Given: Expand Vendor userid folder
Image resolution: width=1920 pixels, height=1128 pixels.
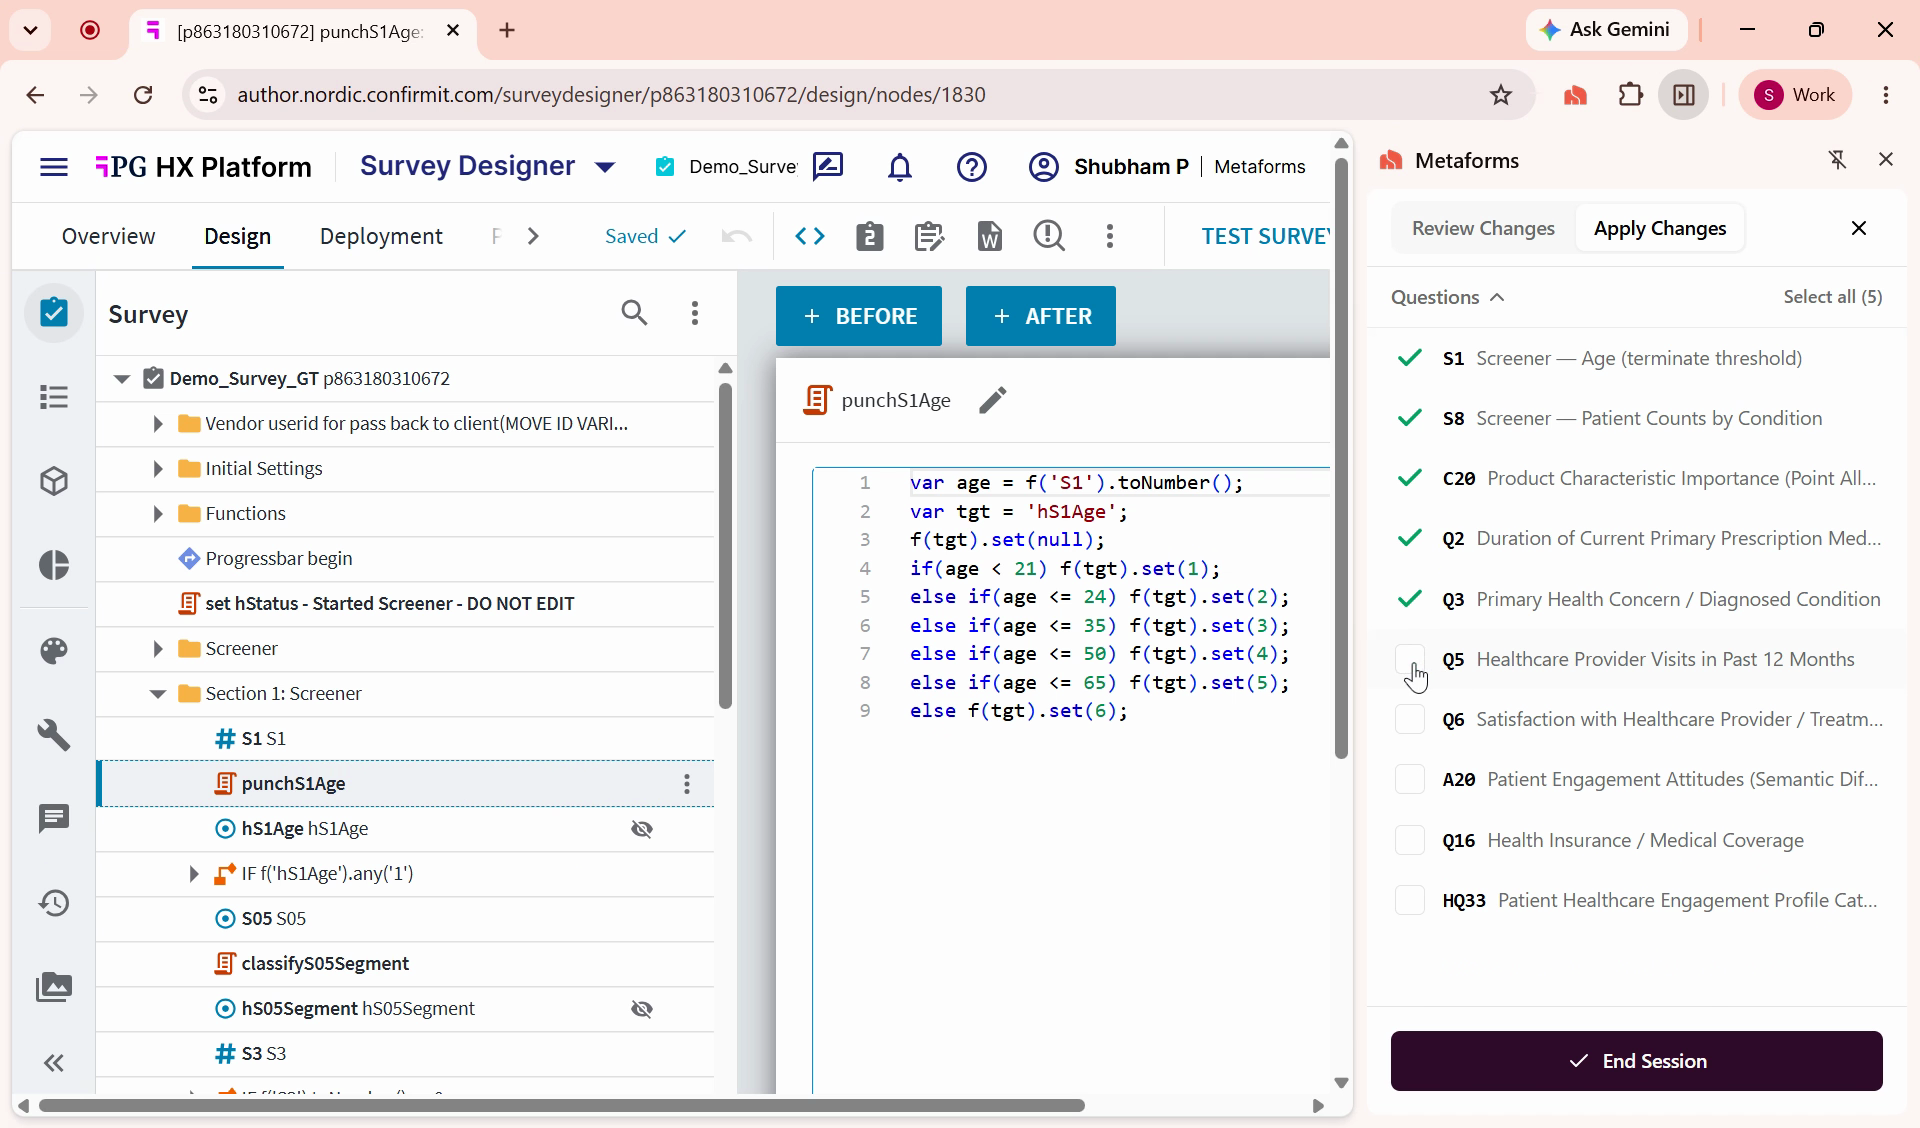Looking at the screenshot, I should (x=157, y=424).
